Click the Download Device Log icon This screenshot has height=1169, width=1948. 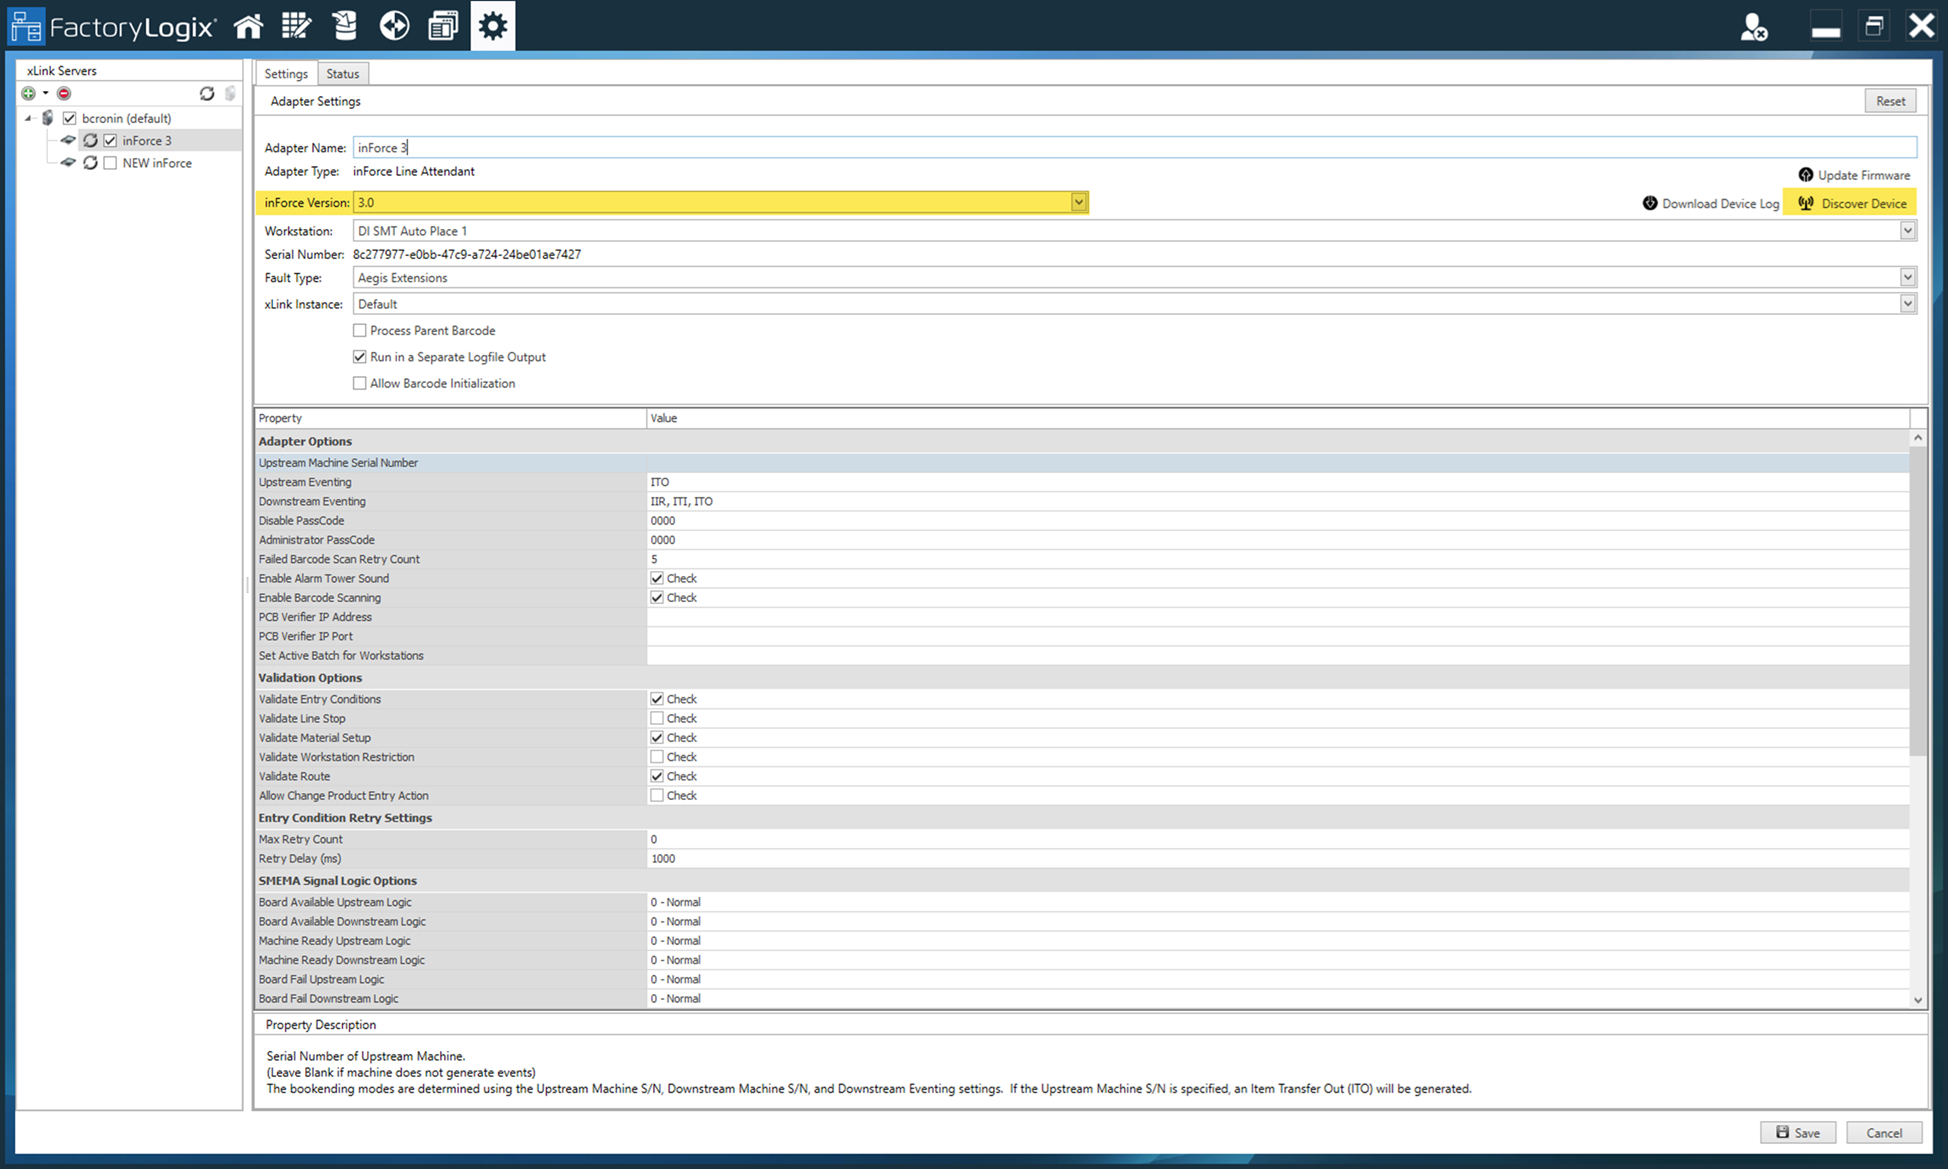tap(1650, 203)
